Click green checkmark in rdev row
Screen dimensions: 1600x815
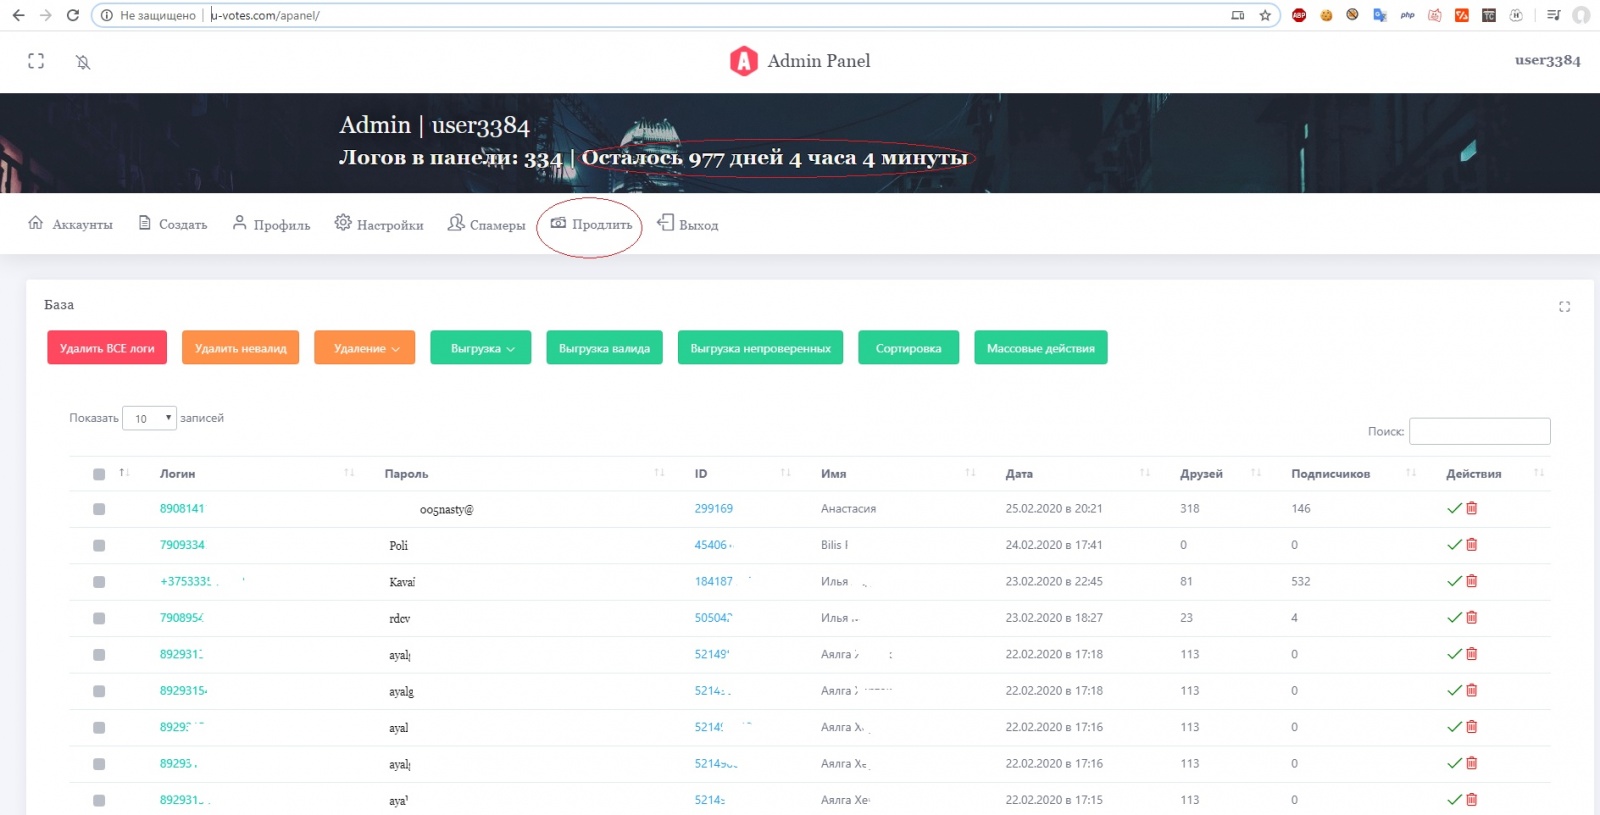pos(1454,618)
